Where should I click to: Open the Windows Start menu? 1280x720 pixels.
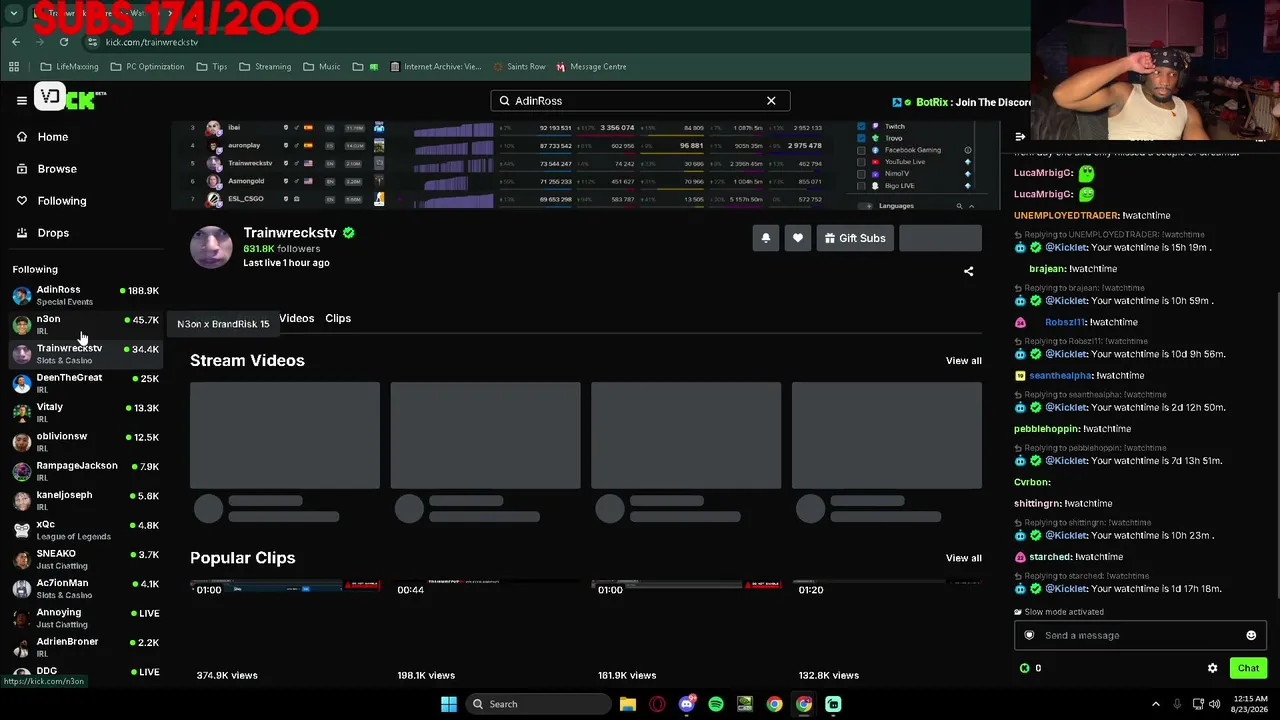(449, 704)
